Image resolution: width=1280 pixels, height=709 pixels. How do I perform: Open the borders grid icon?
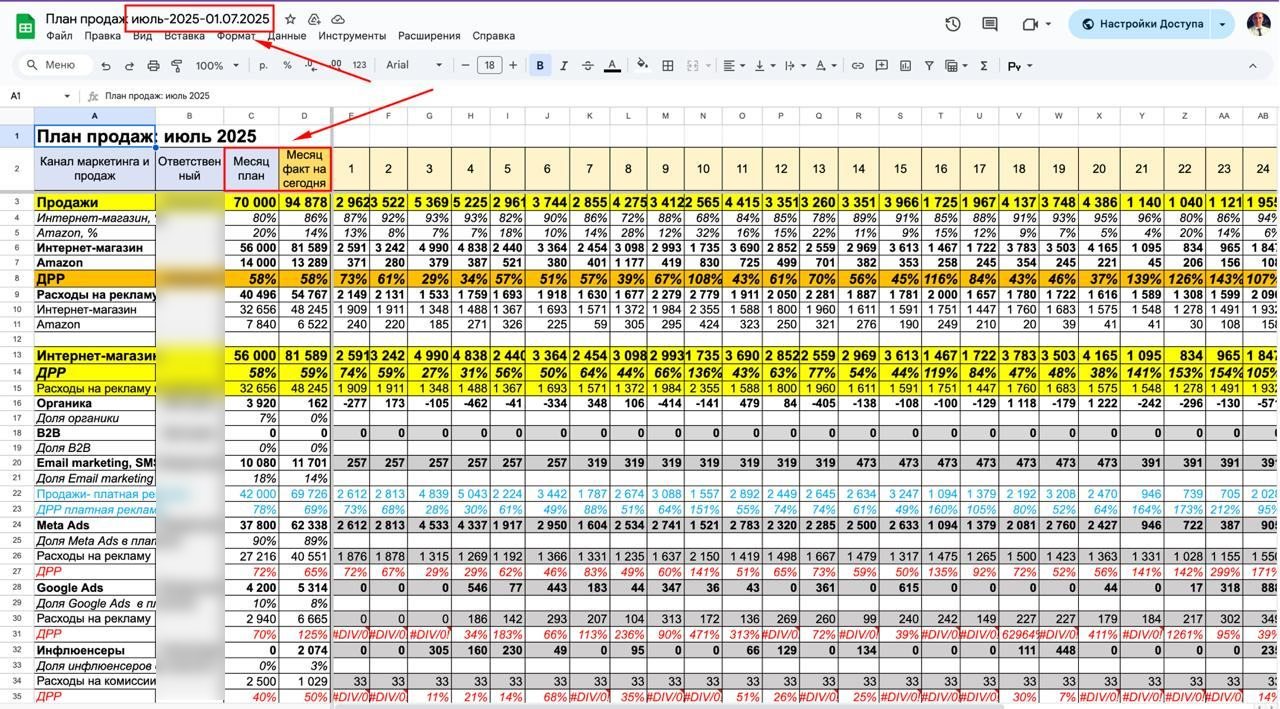click(x=667, y=66)
